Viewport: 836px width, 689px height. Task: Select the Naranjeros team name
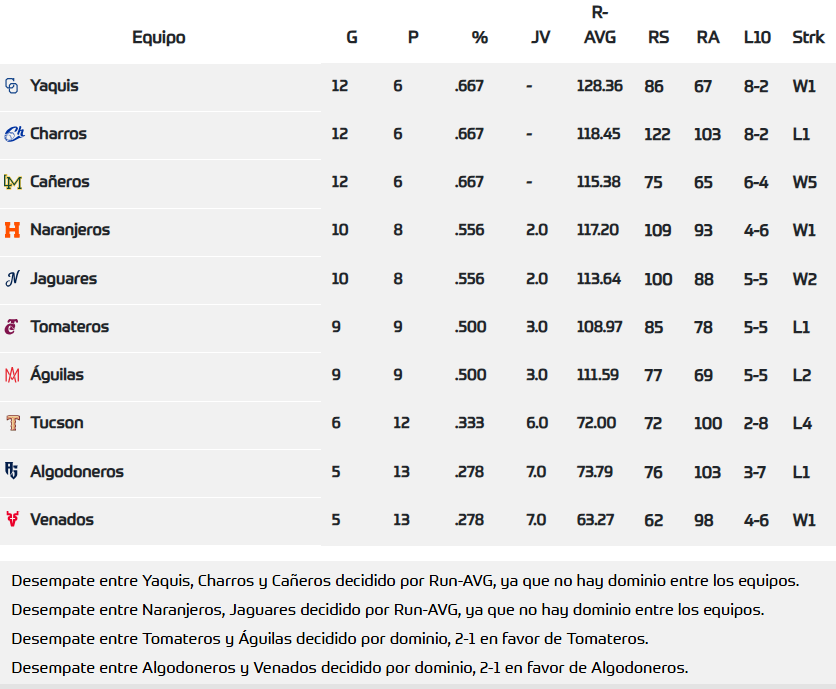[70, 230]
